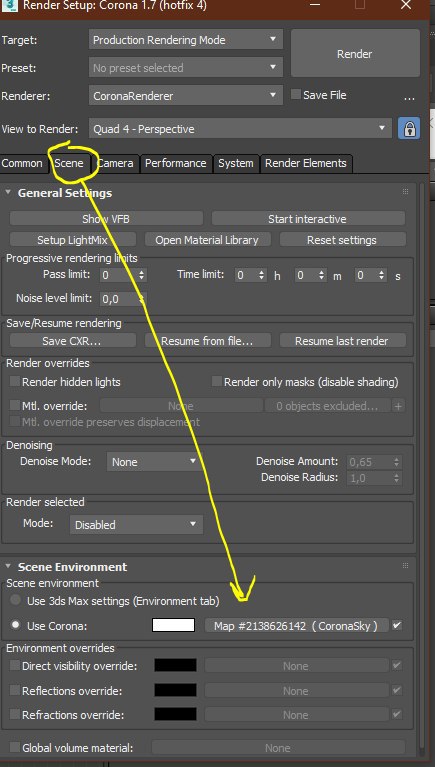Switch to the System tab
The height and width of the screenshot is (767, 435).
click(236, 163)
